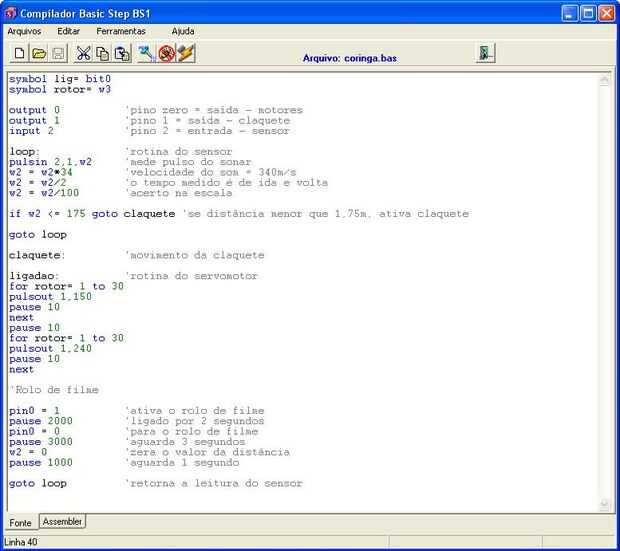Click the scrollbar down arrow
620x551 pixels.
pos(604,504)
